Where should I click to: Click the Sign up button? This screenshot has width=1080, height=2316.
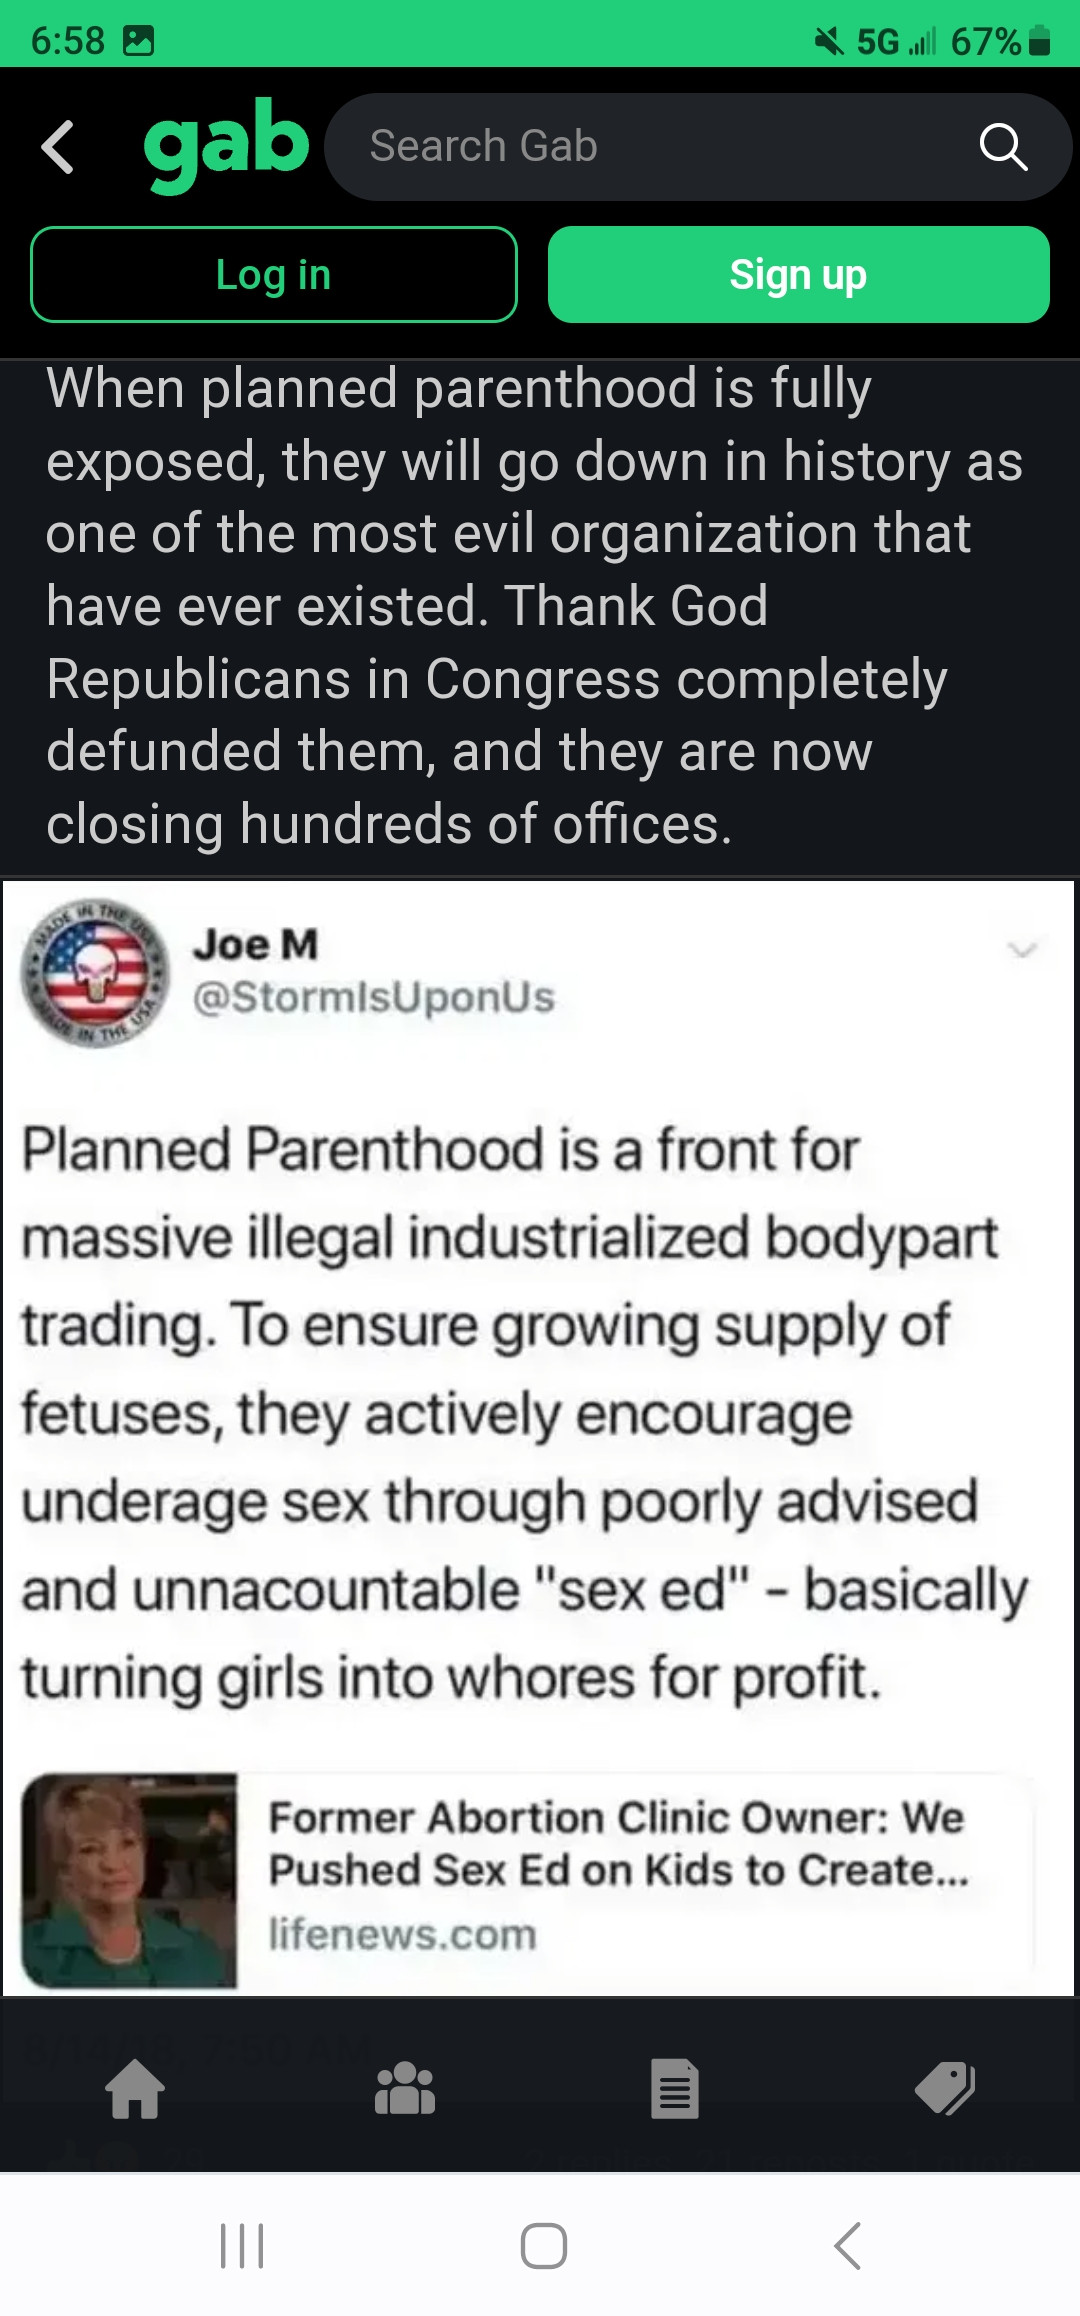(798, 275)
